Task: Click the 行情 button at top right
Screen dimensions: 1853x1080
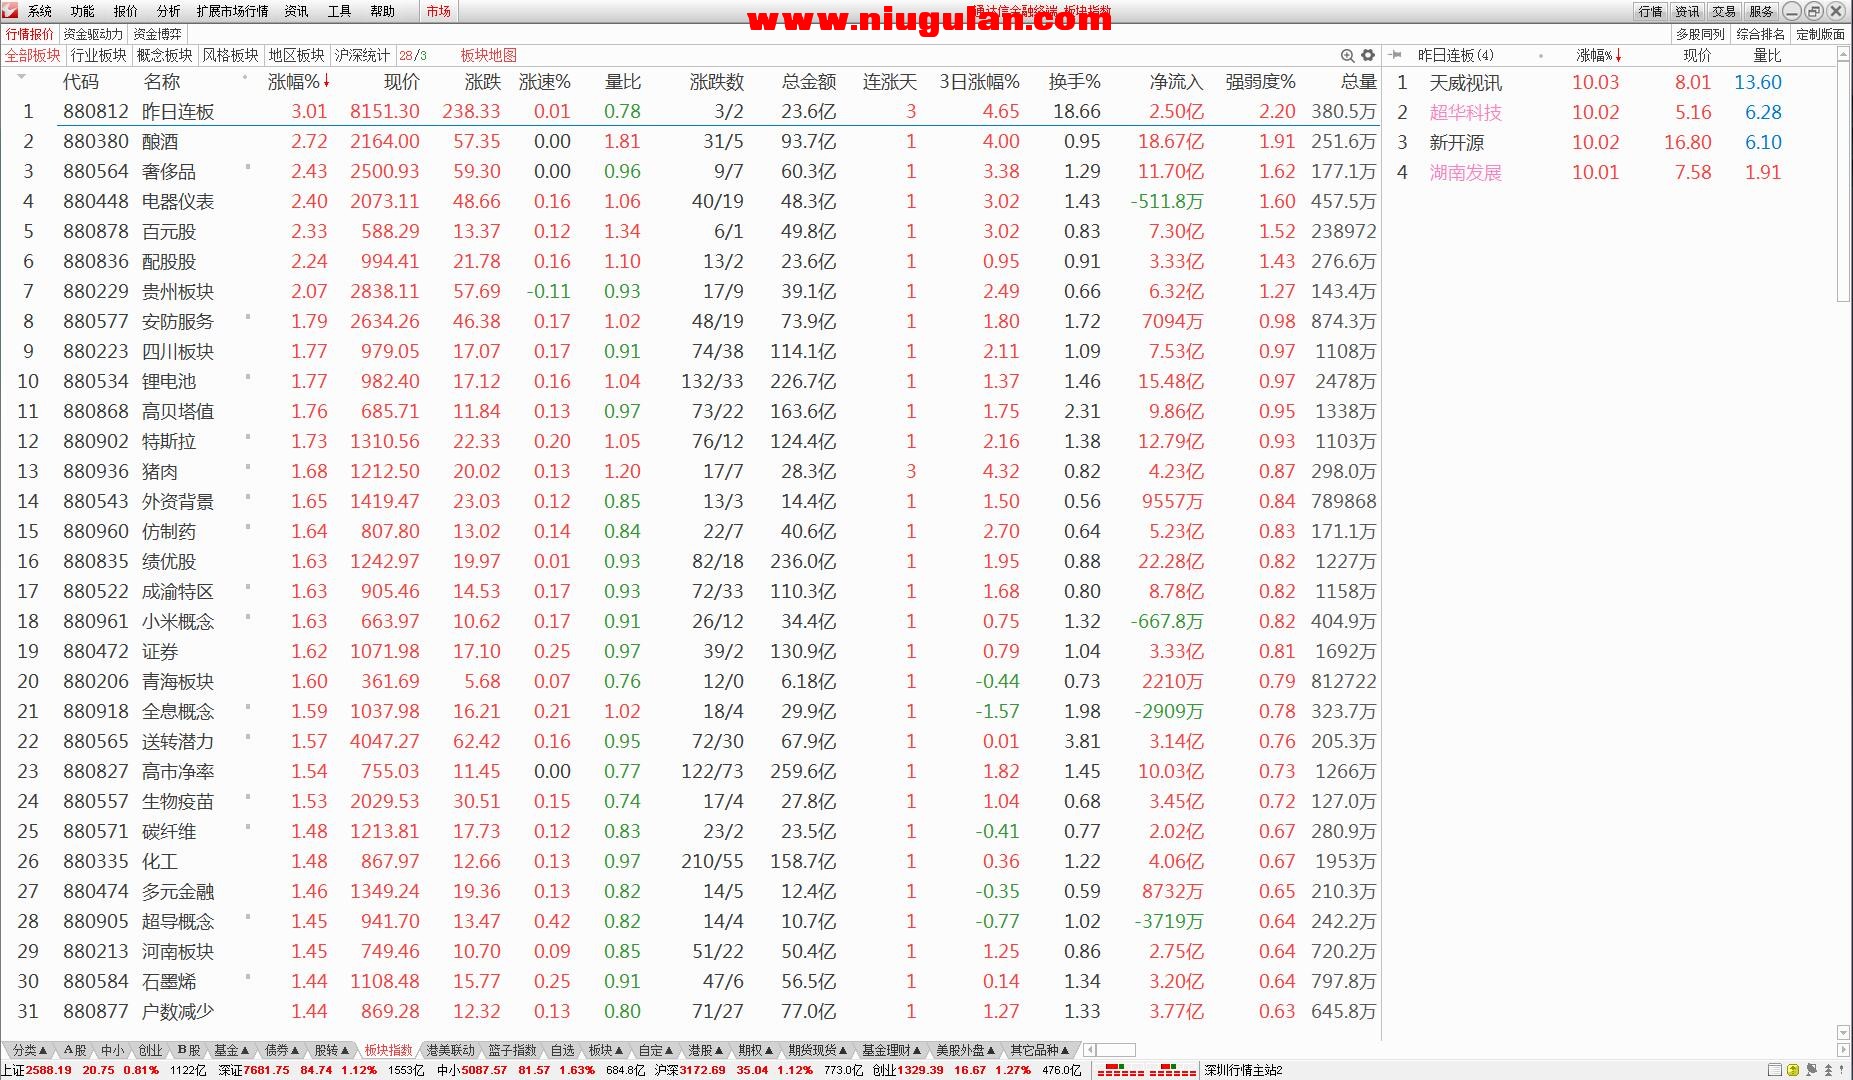Action: [1651, 11]
